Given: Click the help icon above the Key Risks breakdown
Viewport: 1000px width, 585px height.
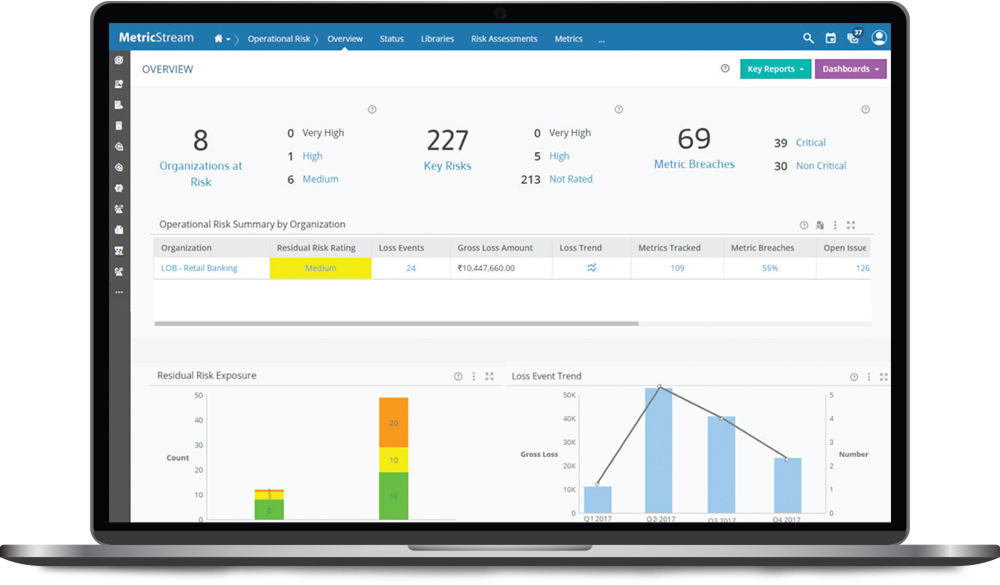Looking at the screenshot, I should 619,110.
